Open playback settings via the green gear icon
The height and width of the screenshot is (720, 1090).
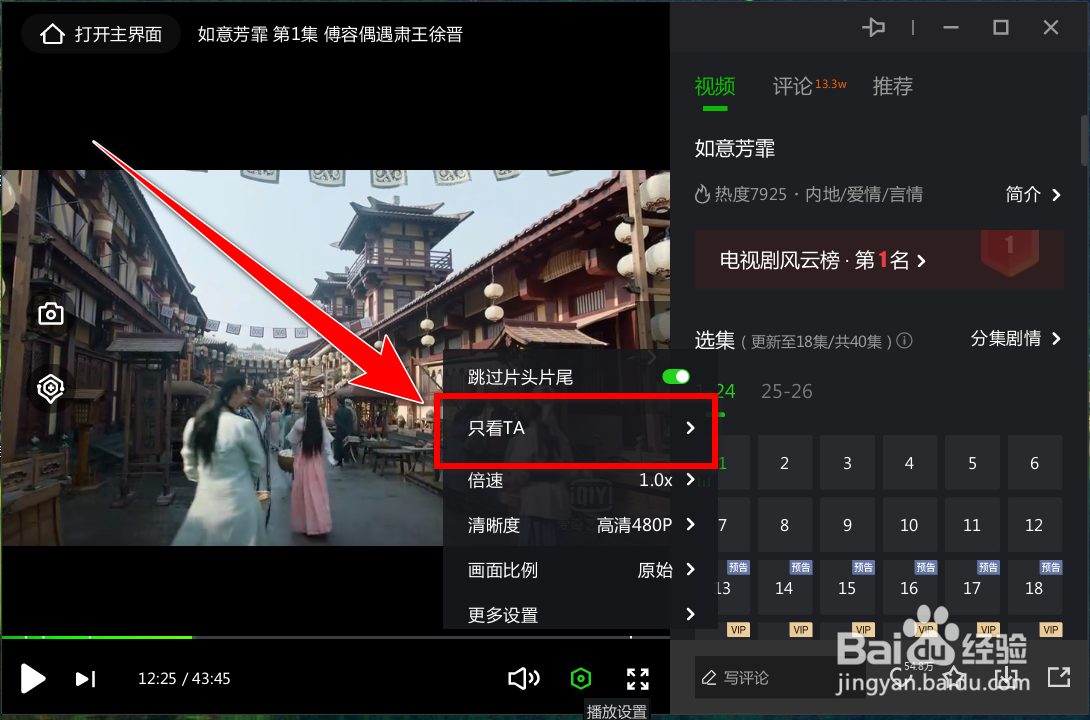(x=581, y=678)
